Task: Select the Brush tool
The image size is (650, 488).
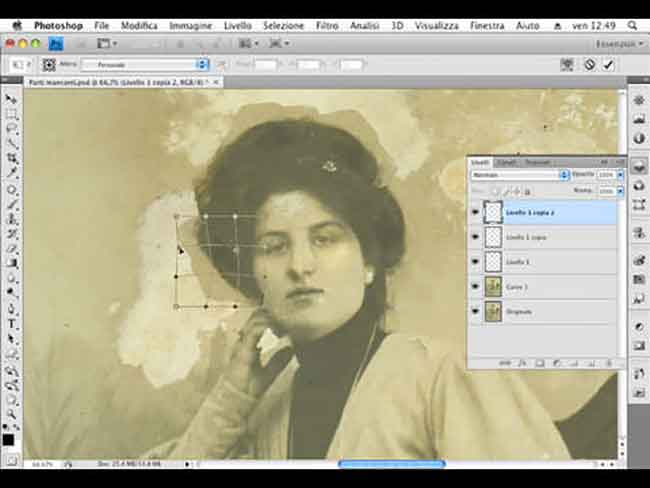Action: pos(11,204)
